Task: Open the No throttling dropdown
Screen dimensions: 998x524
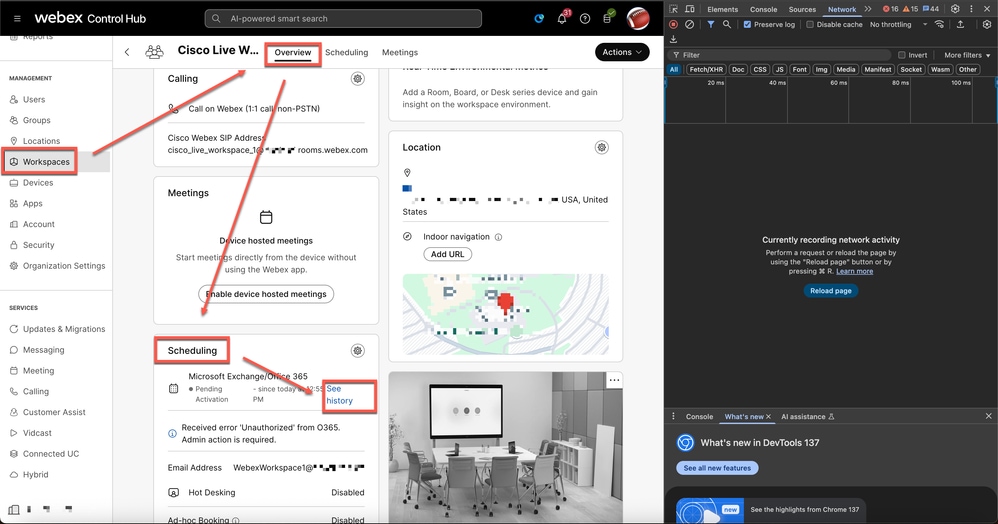Action: point(898,24)
